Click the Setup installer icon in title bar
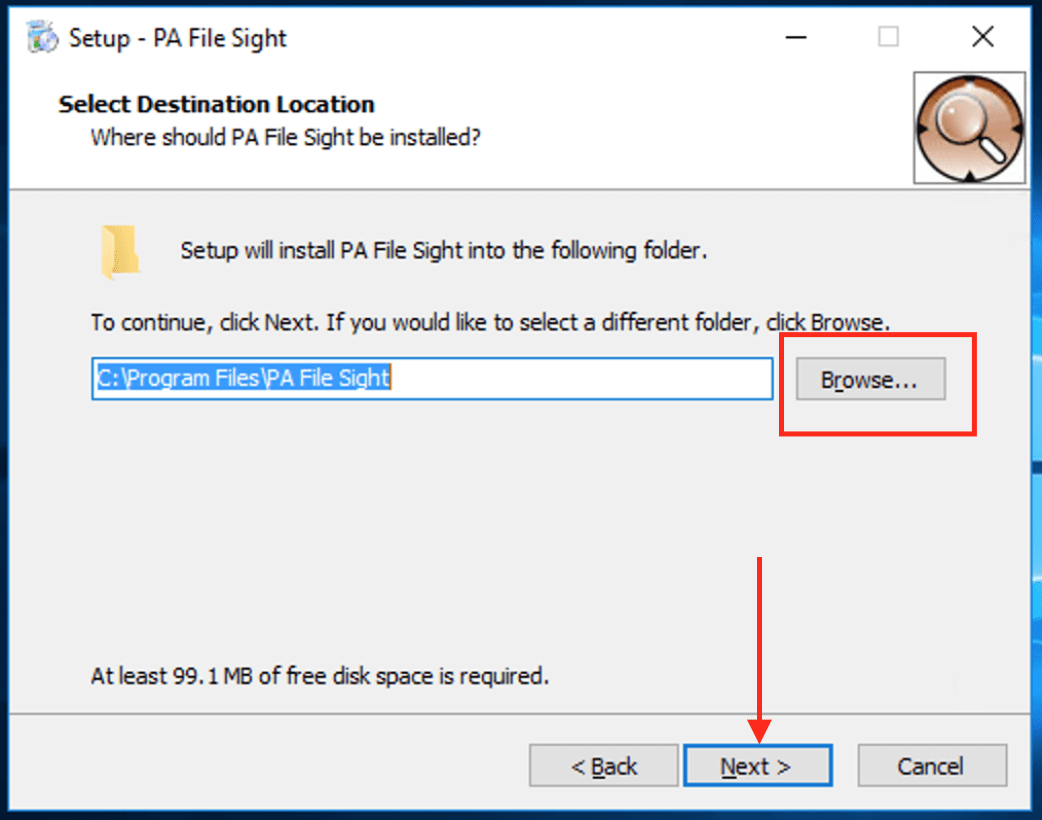This screenshot has width=1042, height=820. (x=42, y=38)
